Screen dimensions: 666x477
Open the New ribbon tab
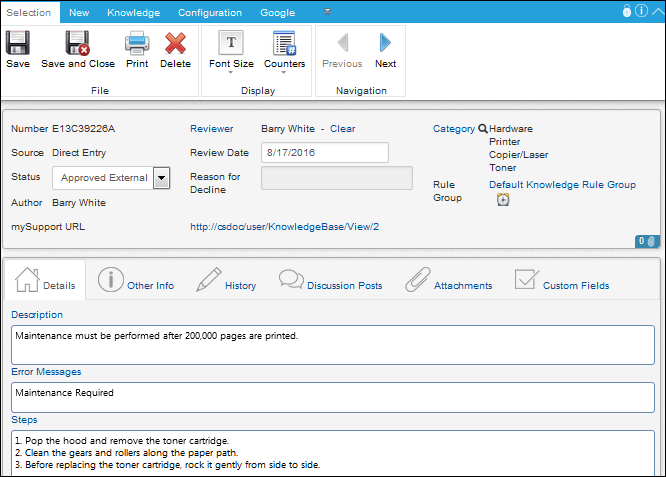[x=79, y=13]
